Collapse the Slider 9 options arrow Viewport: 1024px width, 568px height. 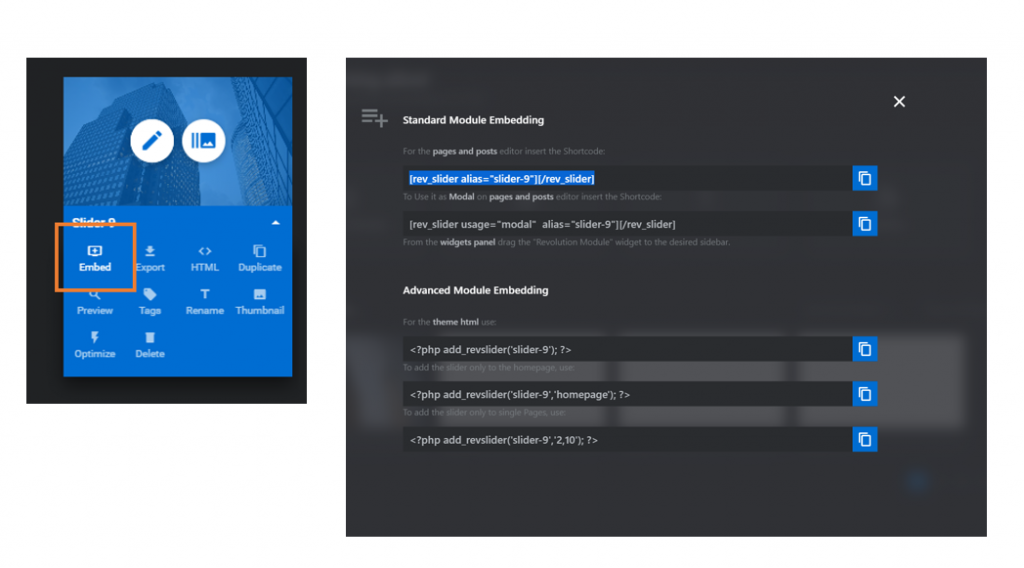pyautogui.click(x=276, y=222)
